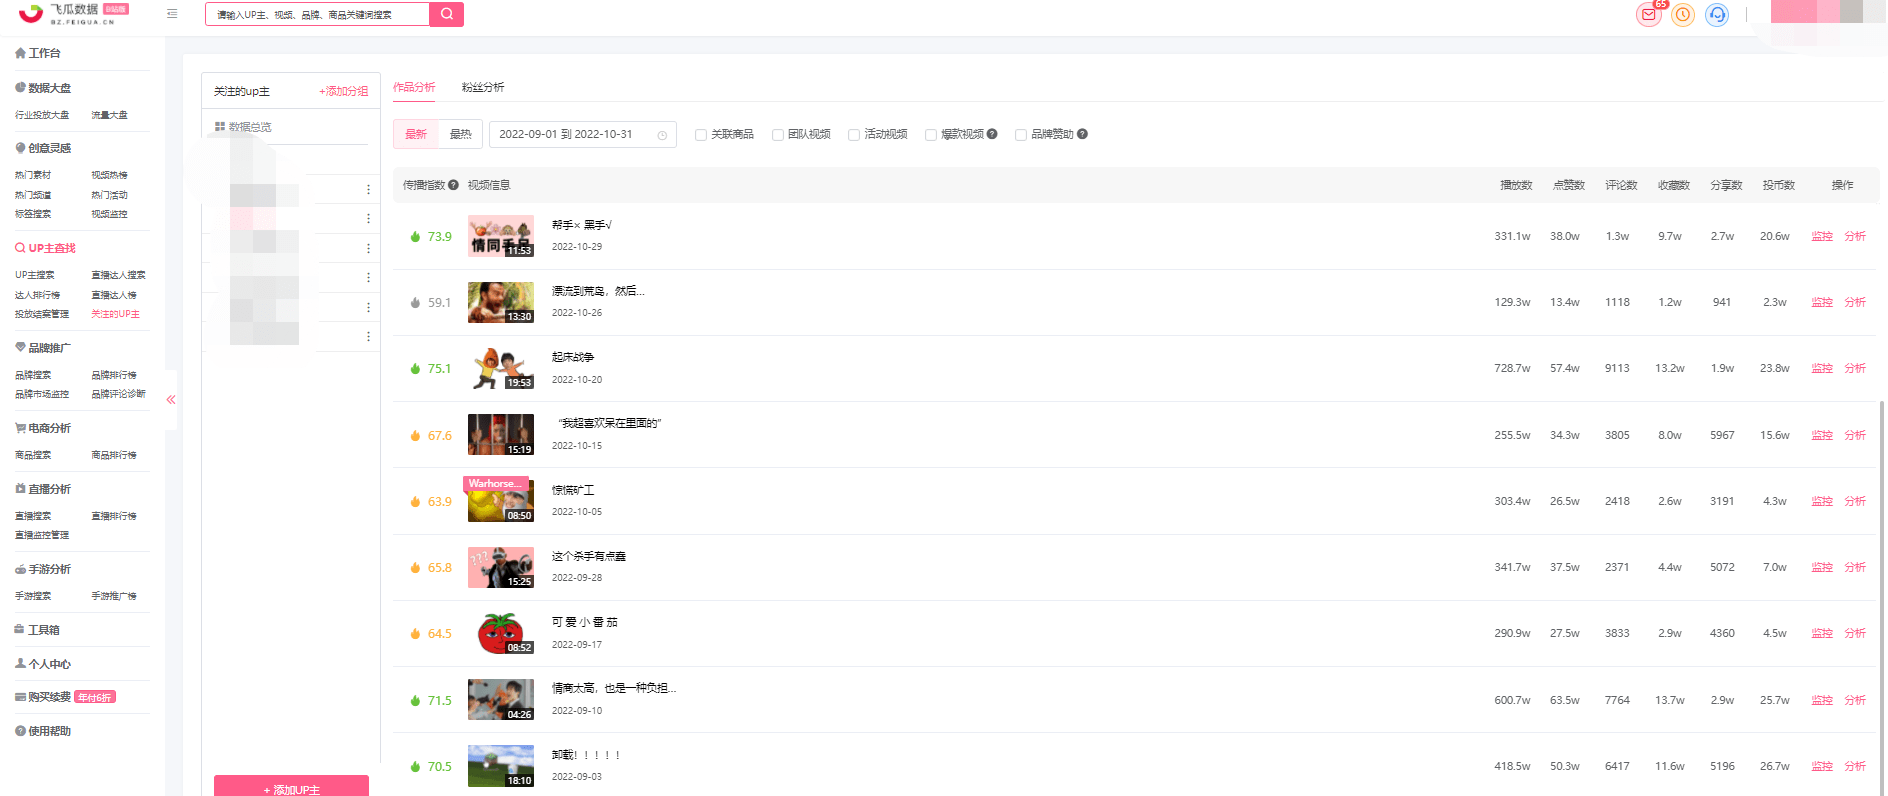This screenshot has width=1888, height=796.
Task: Click 分析 for video 起床战争
Action: point(1855,369)
